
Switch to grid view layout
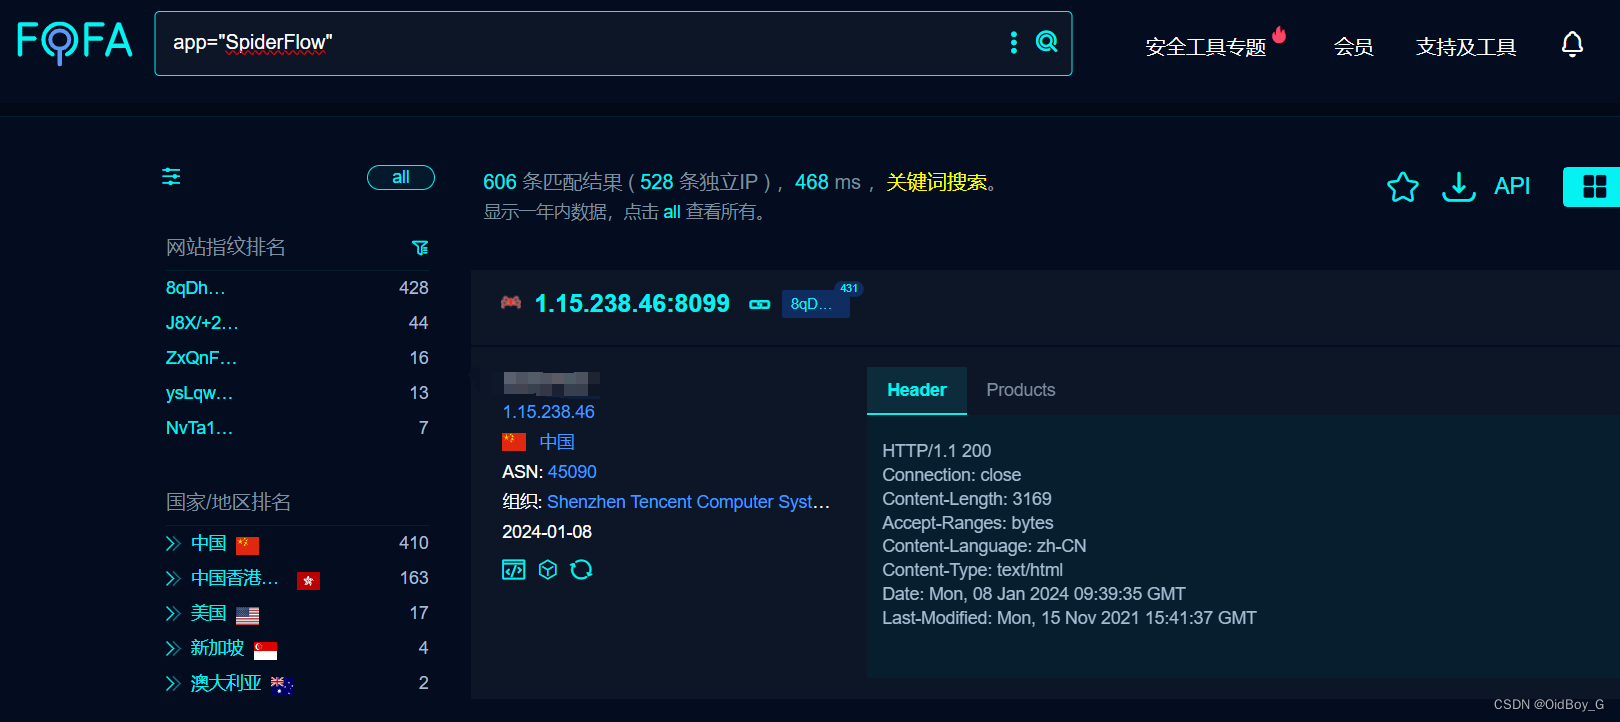[1594, 187]
